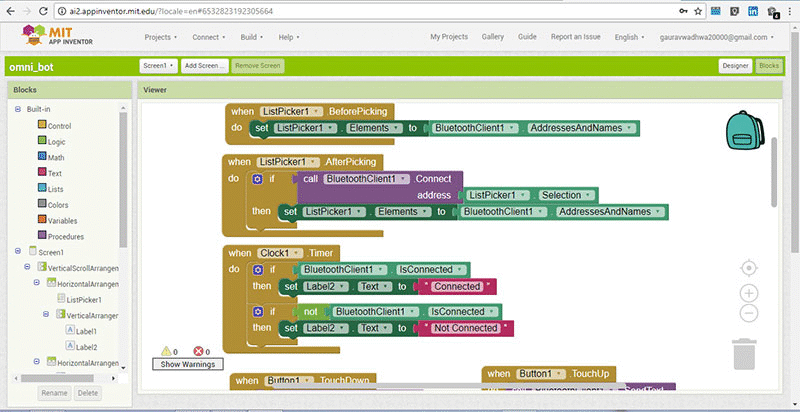Open the Screen1 dropdown button
Screen dimensions: 800x412
(x=158, y=66)
